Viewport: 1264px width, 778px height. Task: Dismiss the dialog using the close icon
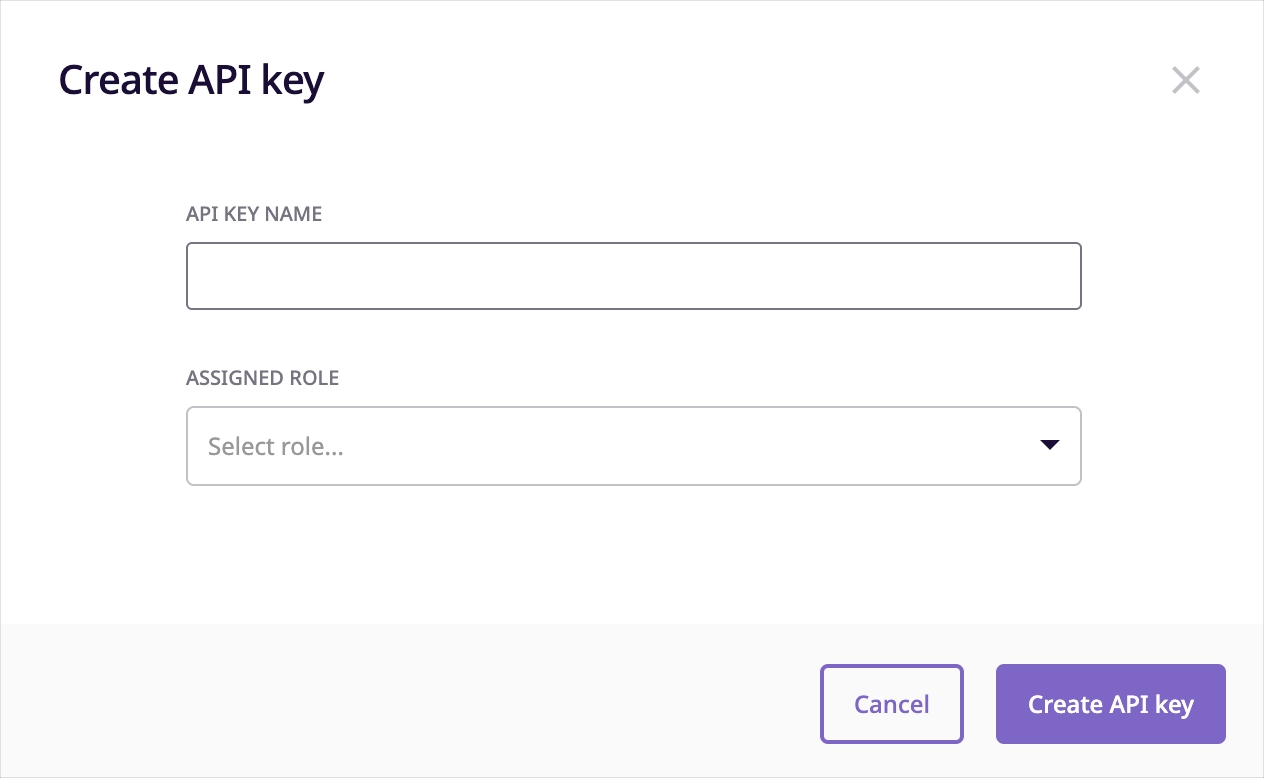(1185, 81)
